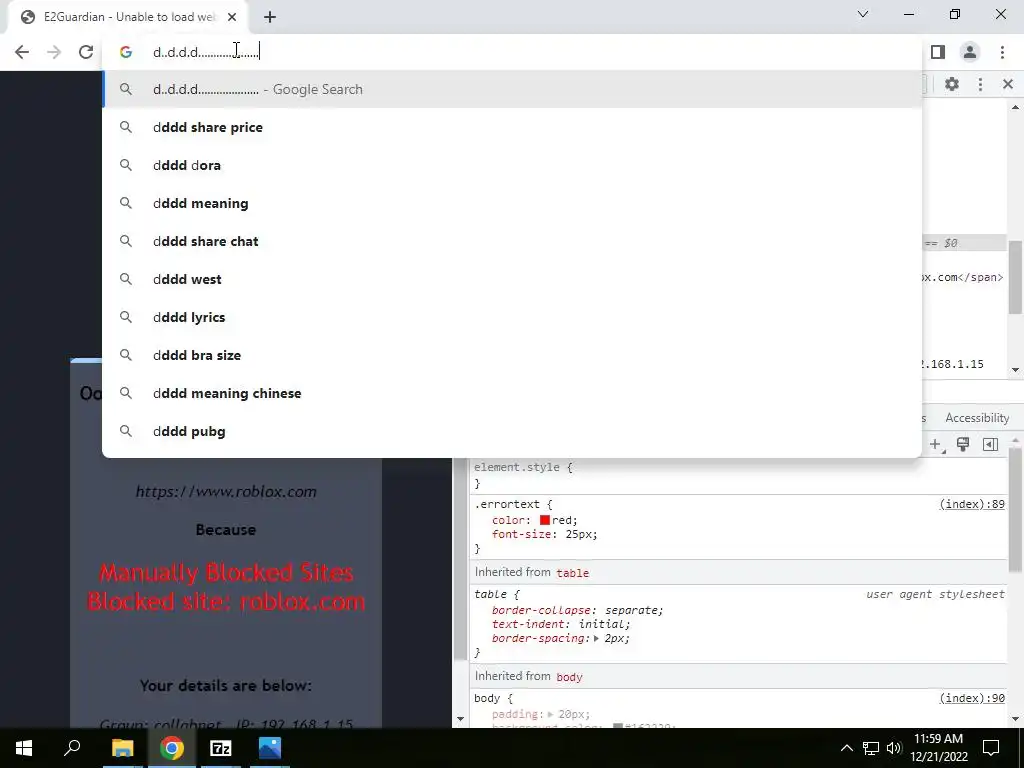Click Chrome icon in taskbar

[172, 748]
